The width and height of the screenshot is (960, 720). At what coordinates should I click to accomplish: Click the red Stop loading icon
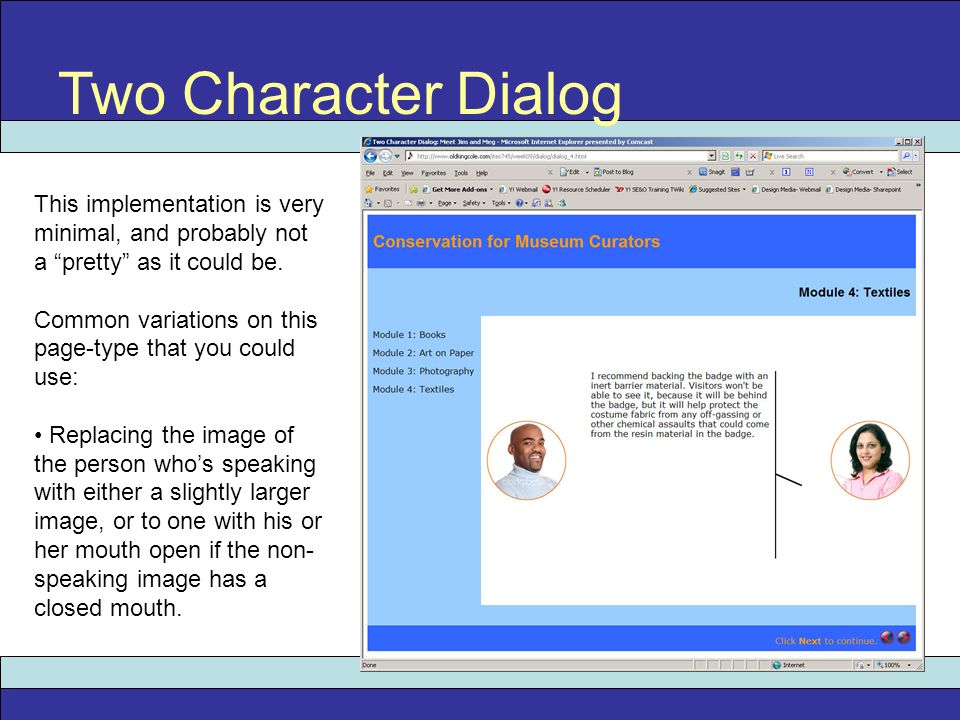pos(753,156)
